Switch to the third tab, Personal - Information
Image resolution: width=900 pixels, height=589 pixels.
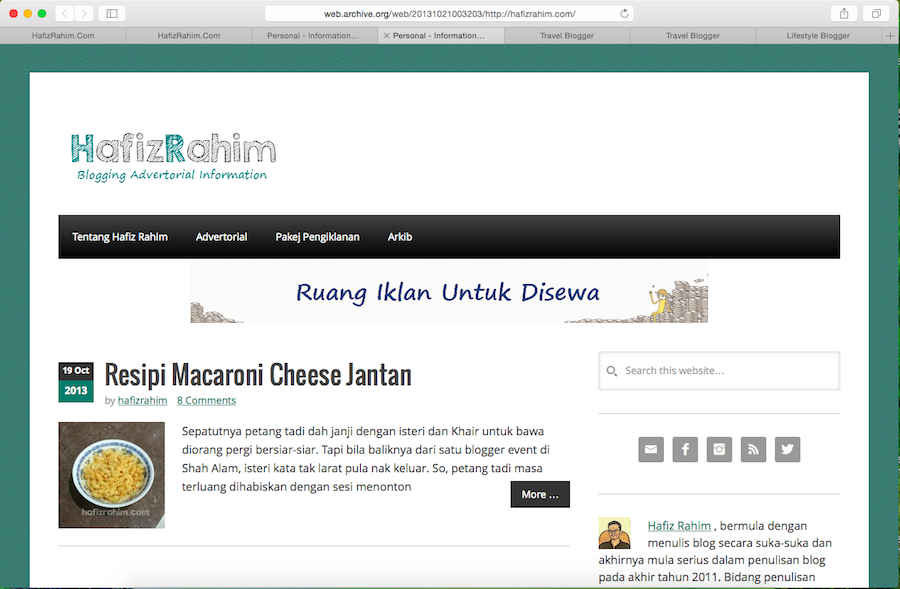coord(315,36)
